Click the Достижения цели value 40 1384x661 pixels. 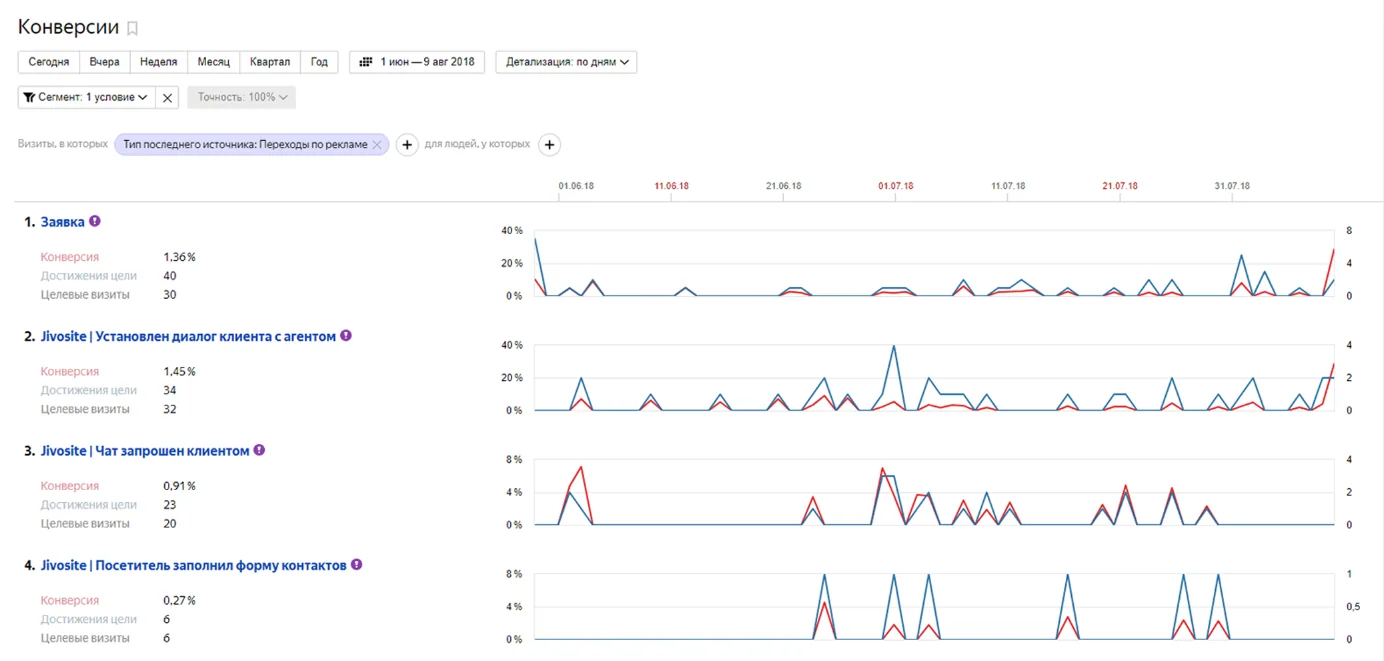click(170, 276)
